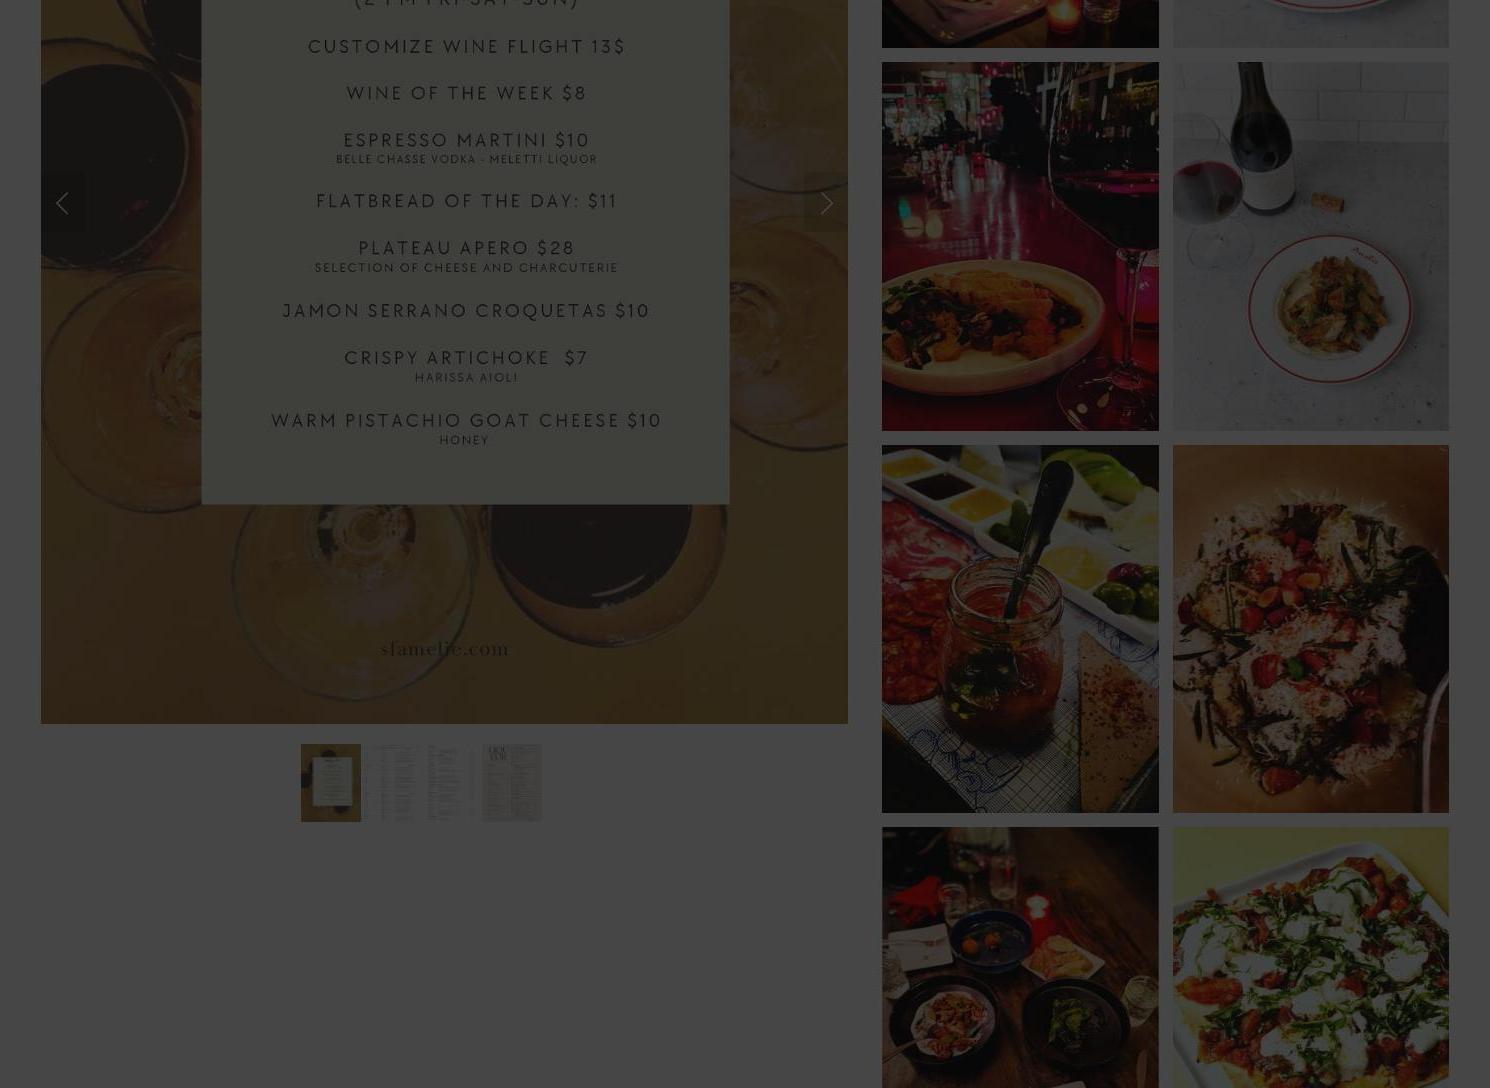
Task: Advance to next menu slide arrow
Action: coord(826,203)
